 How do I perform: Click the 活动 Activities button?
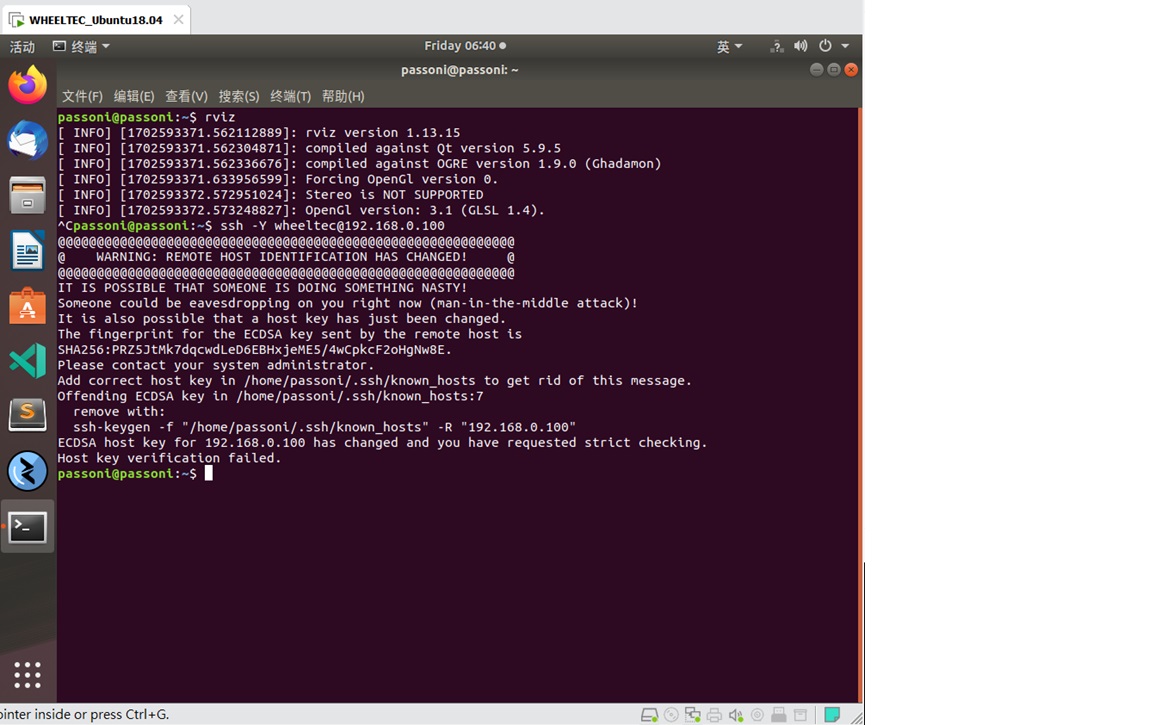click(22, 46)
